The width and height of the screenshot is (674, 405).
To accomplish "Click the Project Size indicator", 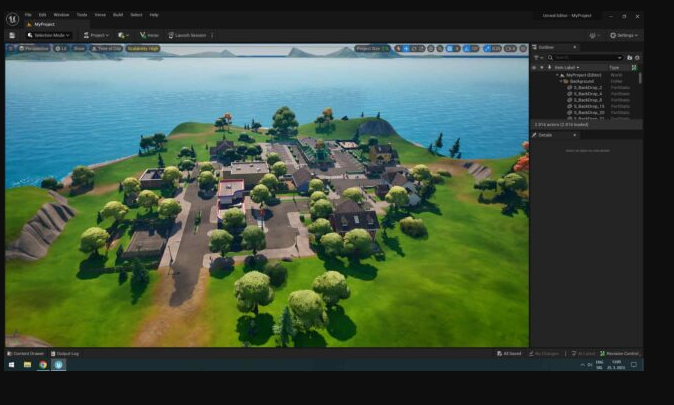I will (x=372, y=49).
